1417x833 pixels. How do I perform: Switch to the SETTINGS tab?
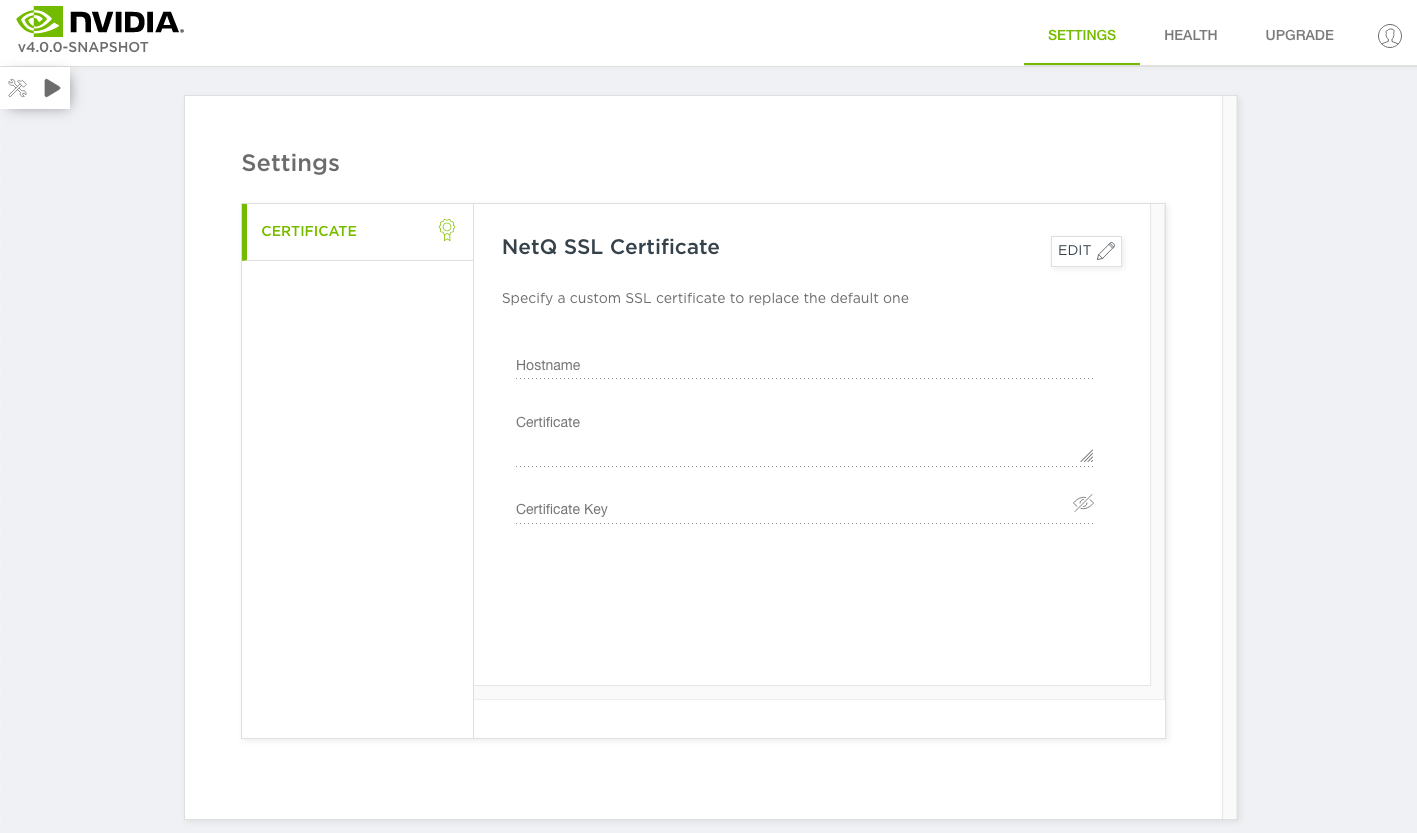tap(1081, 35)
